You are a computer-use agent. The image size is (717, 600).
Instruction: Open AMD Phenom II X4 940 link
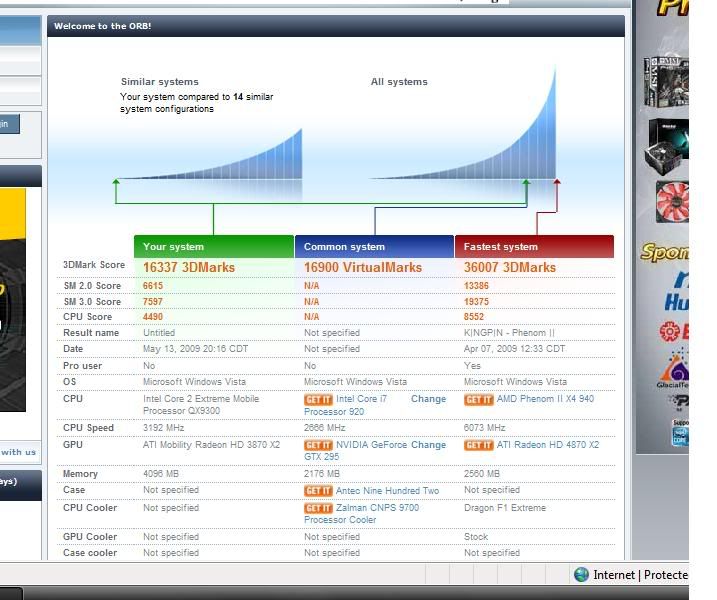pyautogui.click(x=545, y=399)
